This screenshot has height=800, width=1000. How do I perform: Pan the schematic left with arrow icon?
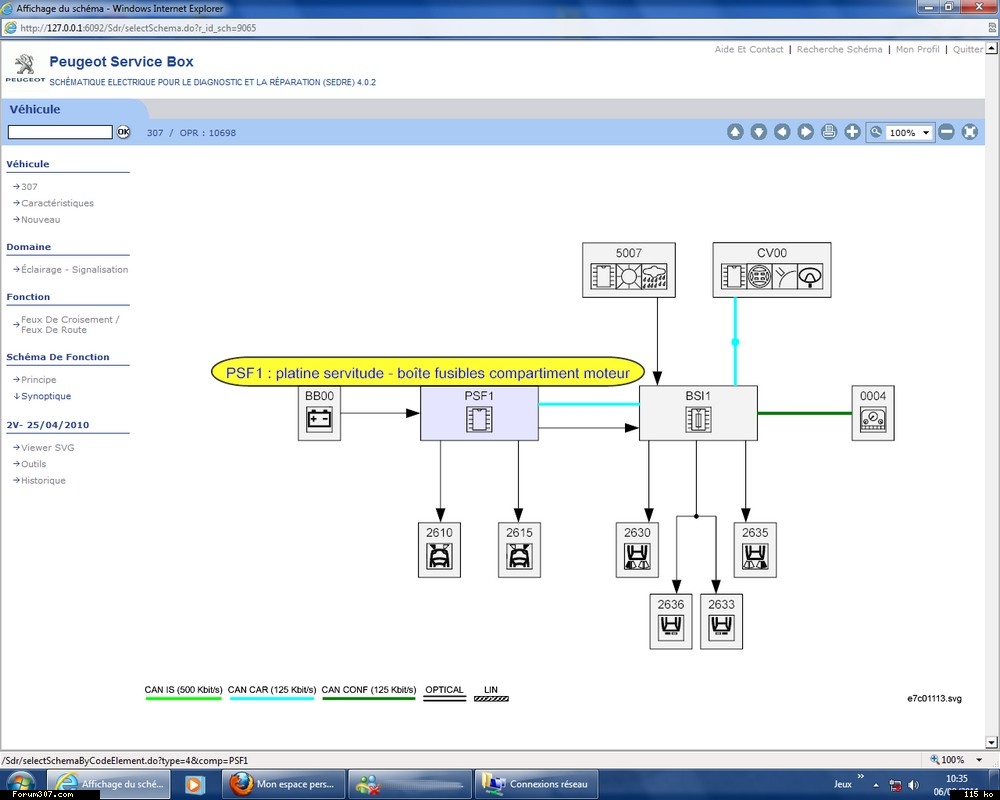(x=782, y=132)
